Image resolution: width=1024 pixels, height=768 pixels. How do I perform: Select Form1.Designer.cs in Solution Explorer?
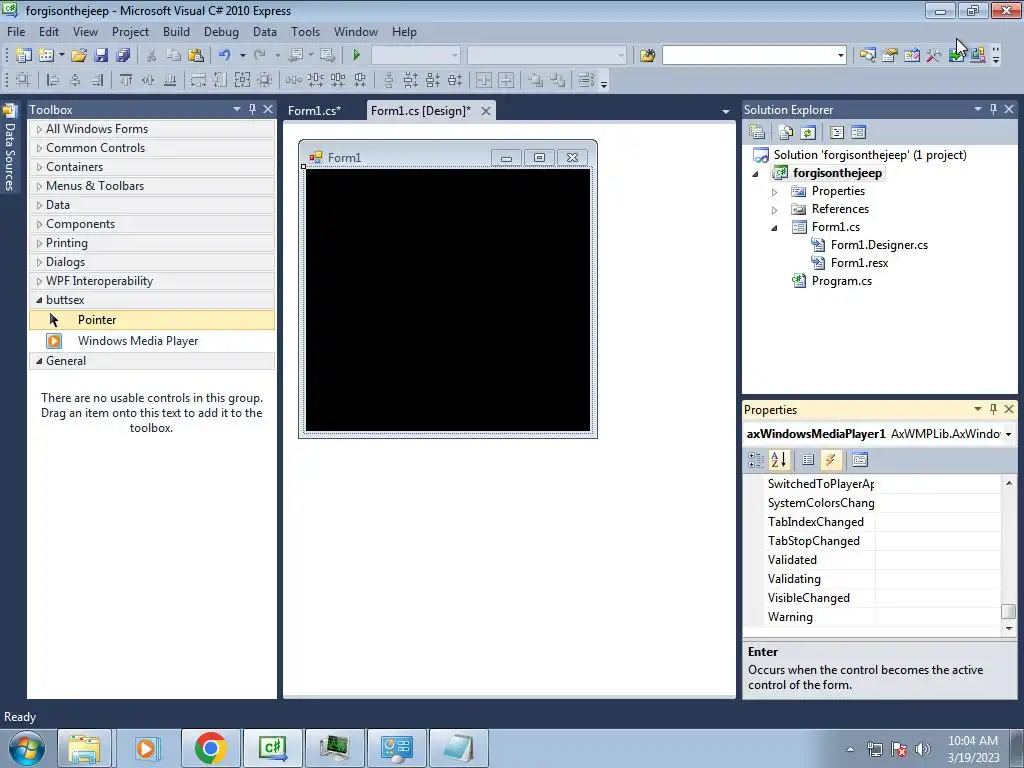click(879, 245)
